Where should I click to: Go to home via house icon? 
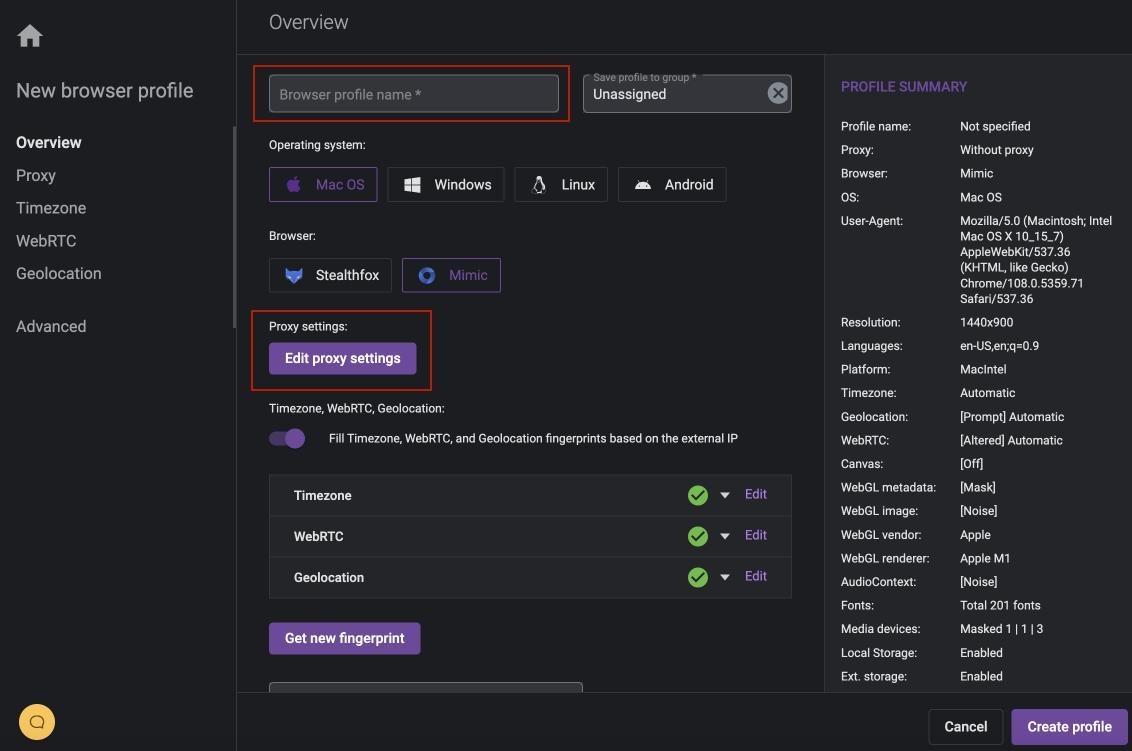[30, 35]
